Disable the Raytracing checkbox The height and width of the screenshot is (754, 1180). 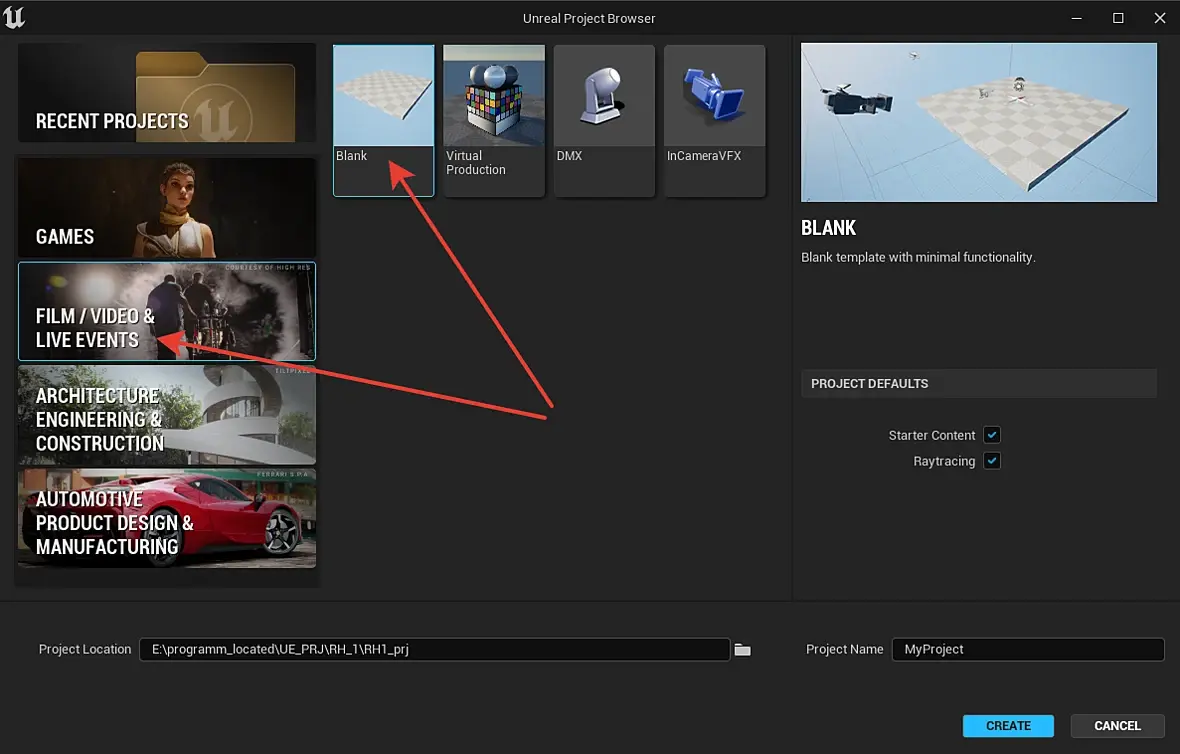coord(992,461)
